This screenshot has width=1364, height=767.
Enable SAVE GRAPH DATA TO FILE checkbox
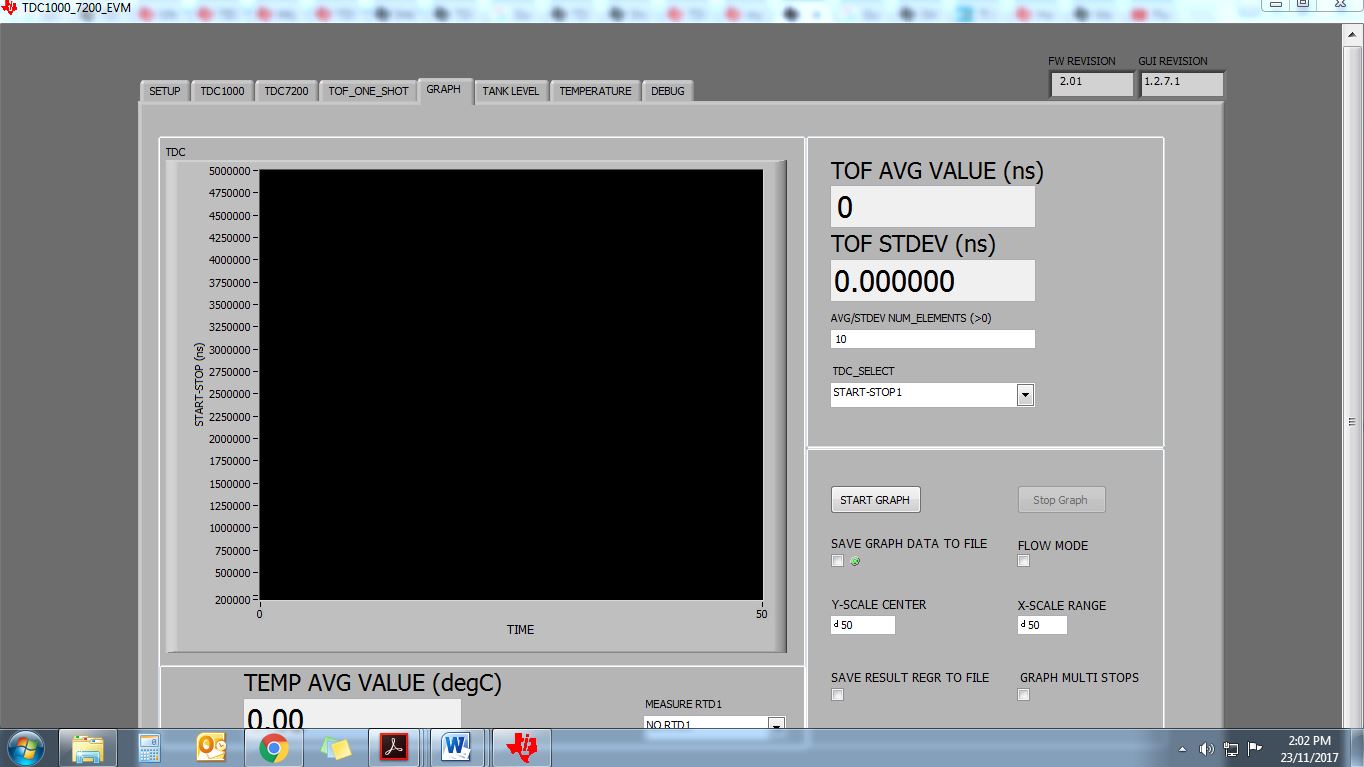point(838,561)
